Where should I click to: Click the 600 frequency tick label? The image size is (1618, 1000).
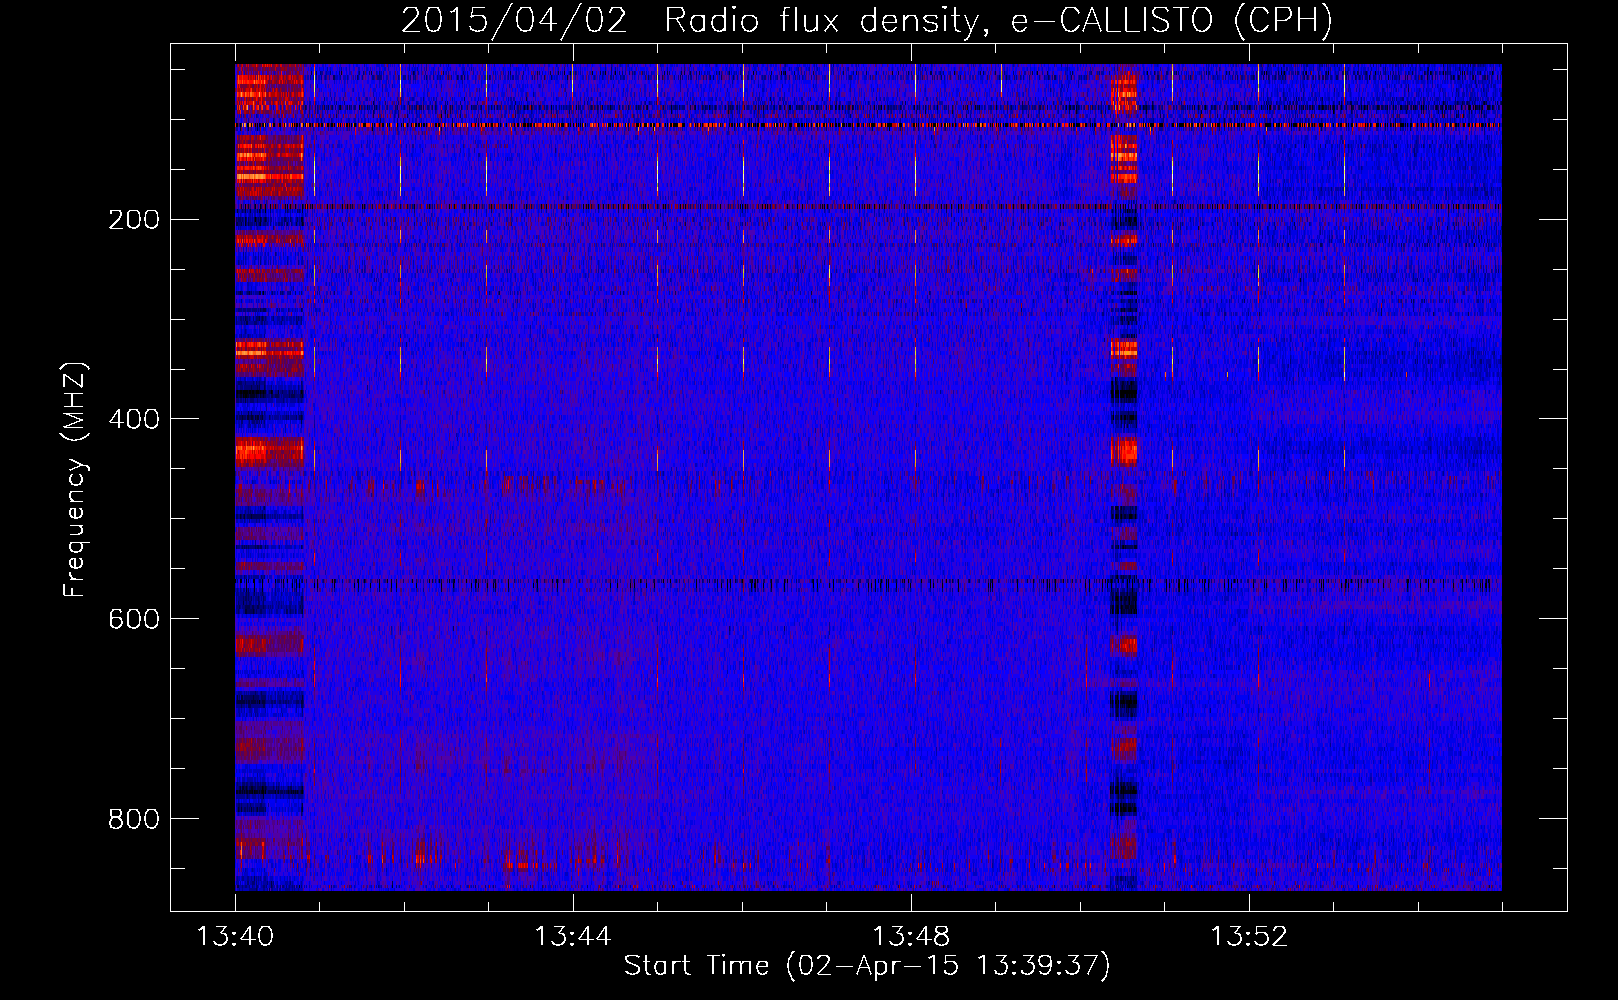134,619
